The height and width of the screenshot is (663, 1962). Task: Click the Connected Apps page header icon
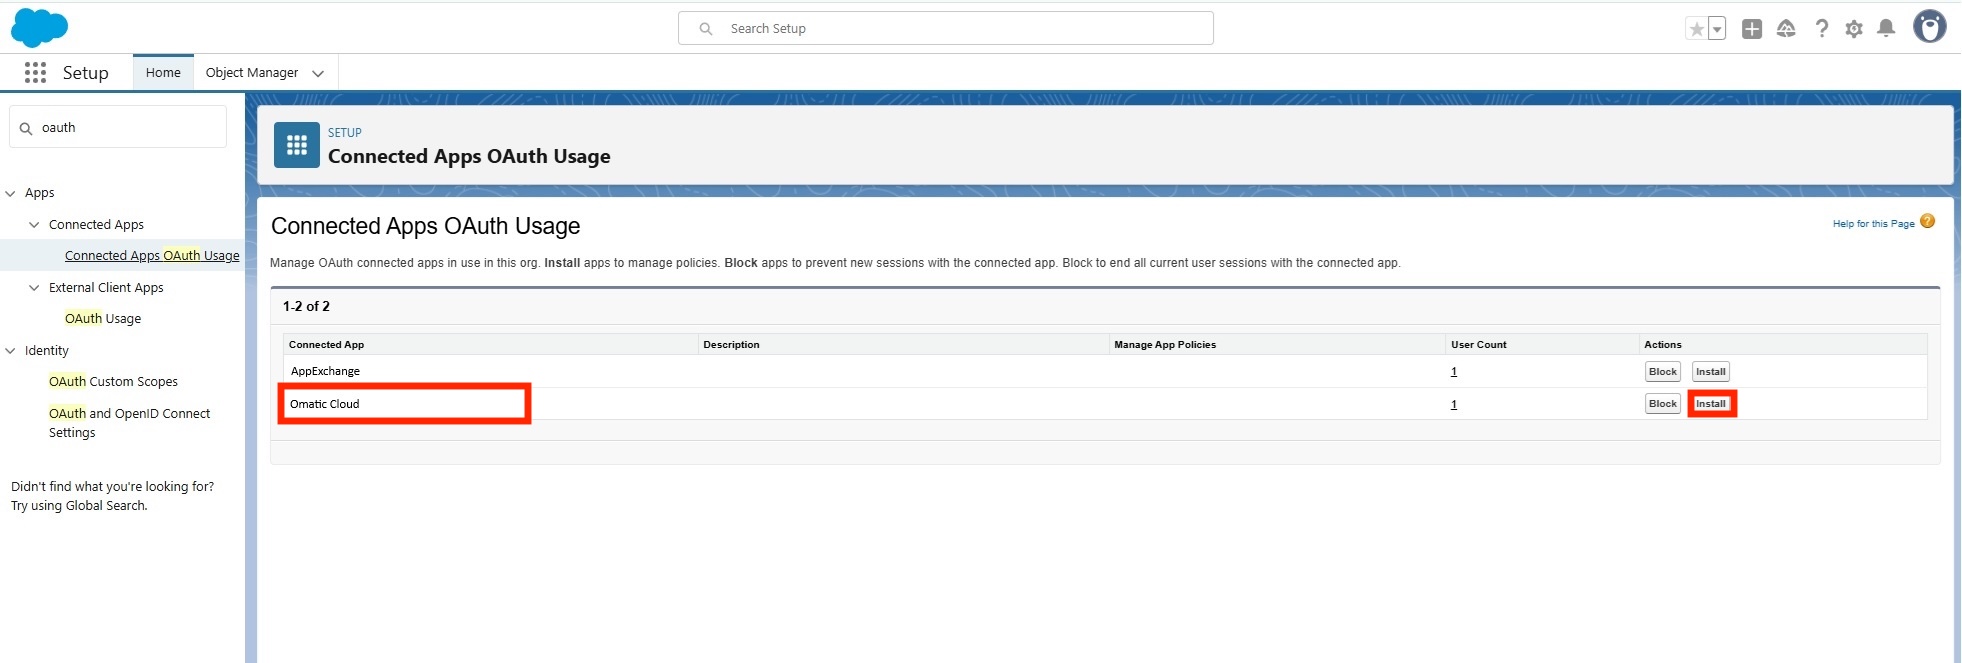(x=297, y=146)
